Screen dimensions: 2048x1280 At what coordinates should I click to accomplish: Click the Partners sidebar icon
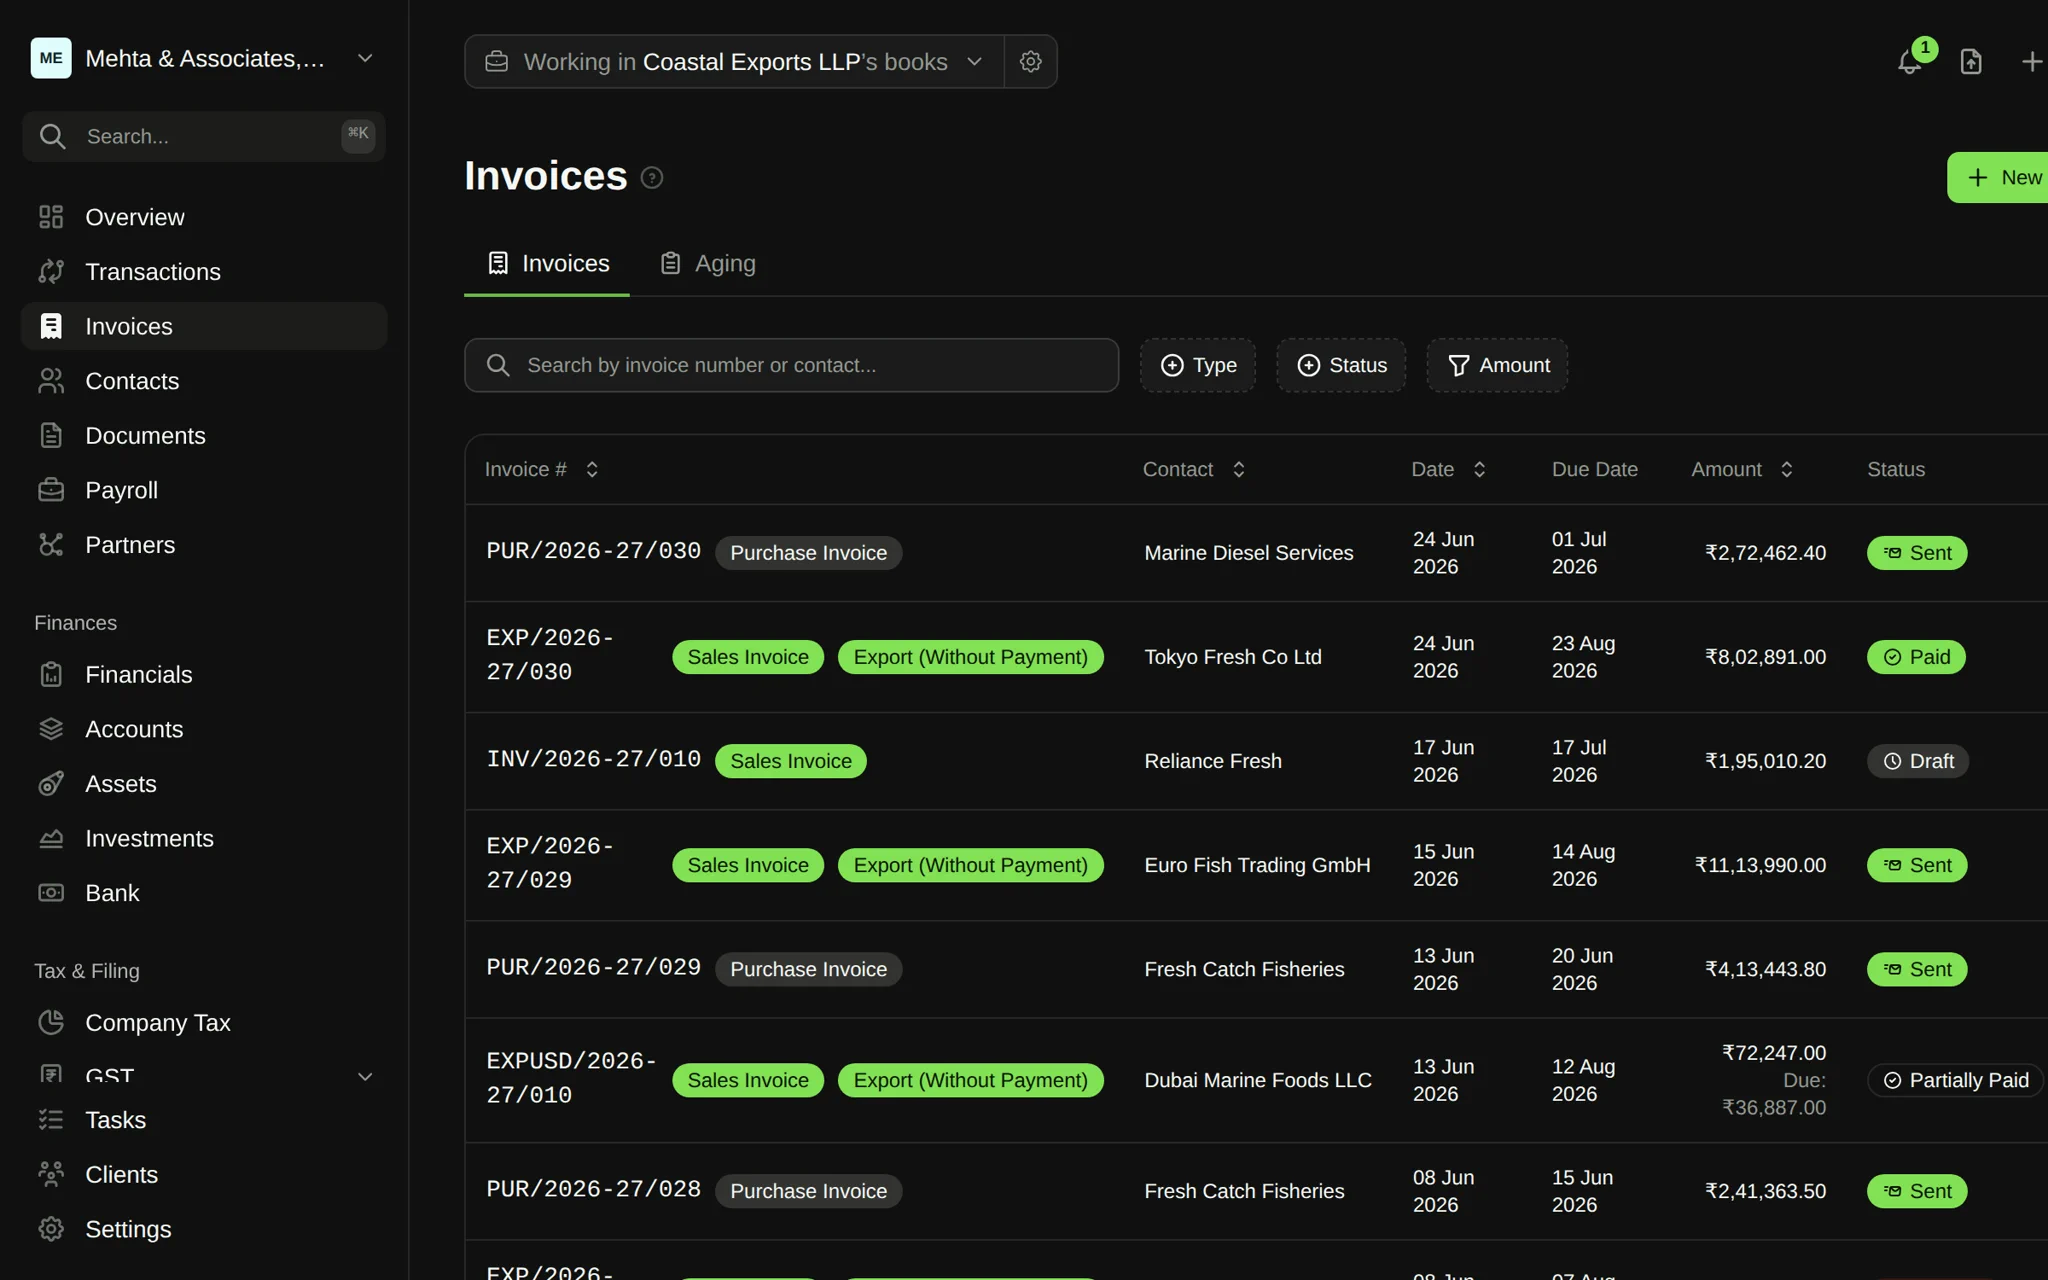[51, 545]
